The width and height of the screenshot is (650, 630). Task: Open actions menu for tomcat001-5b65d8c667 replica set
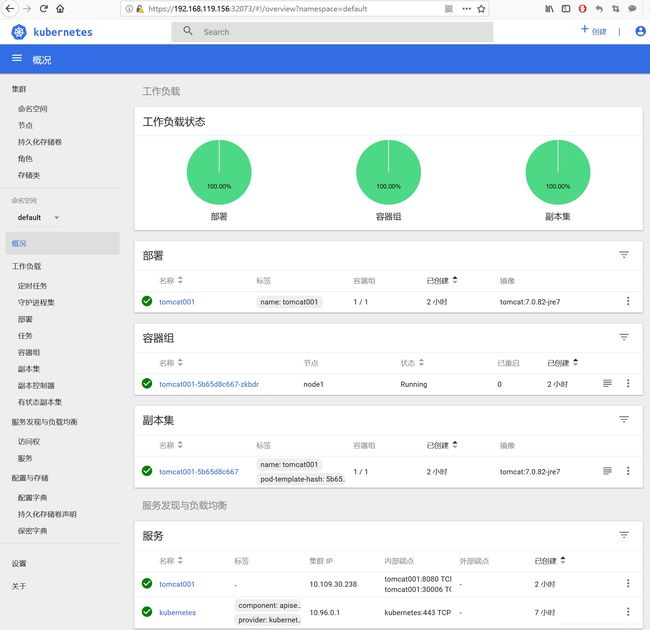click(x=628, y=471)
